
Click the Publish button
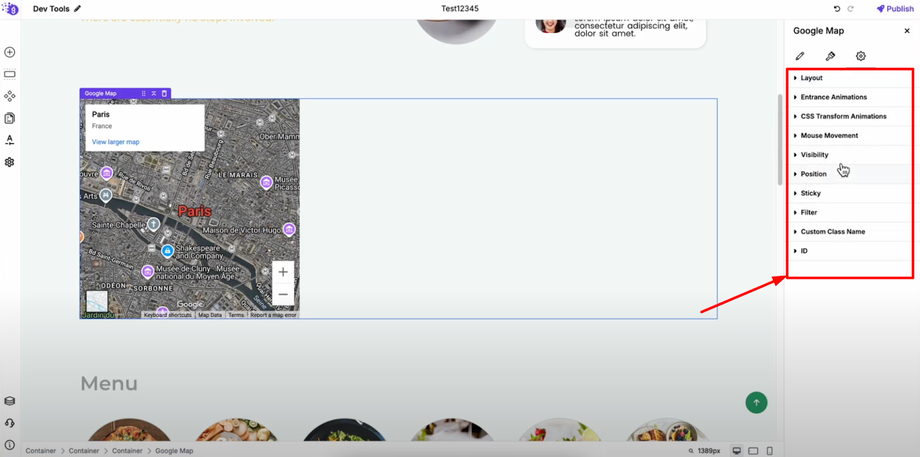coord(895,9)
